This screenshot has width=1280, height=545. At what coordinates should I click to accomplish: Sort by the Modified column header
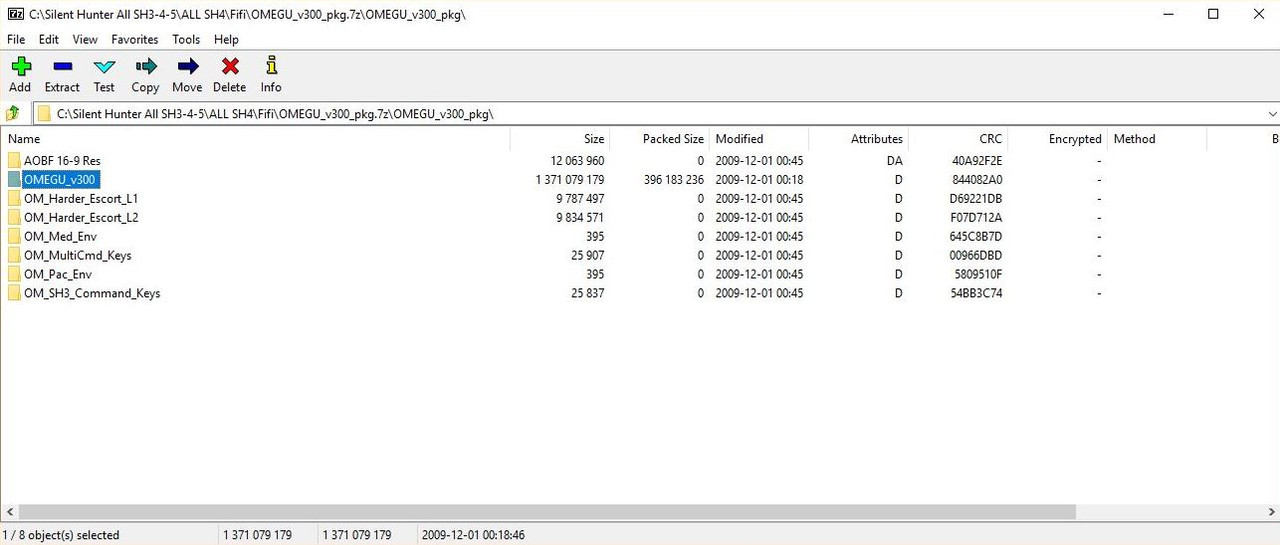click(x=758, y=139)
